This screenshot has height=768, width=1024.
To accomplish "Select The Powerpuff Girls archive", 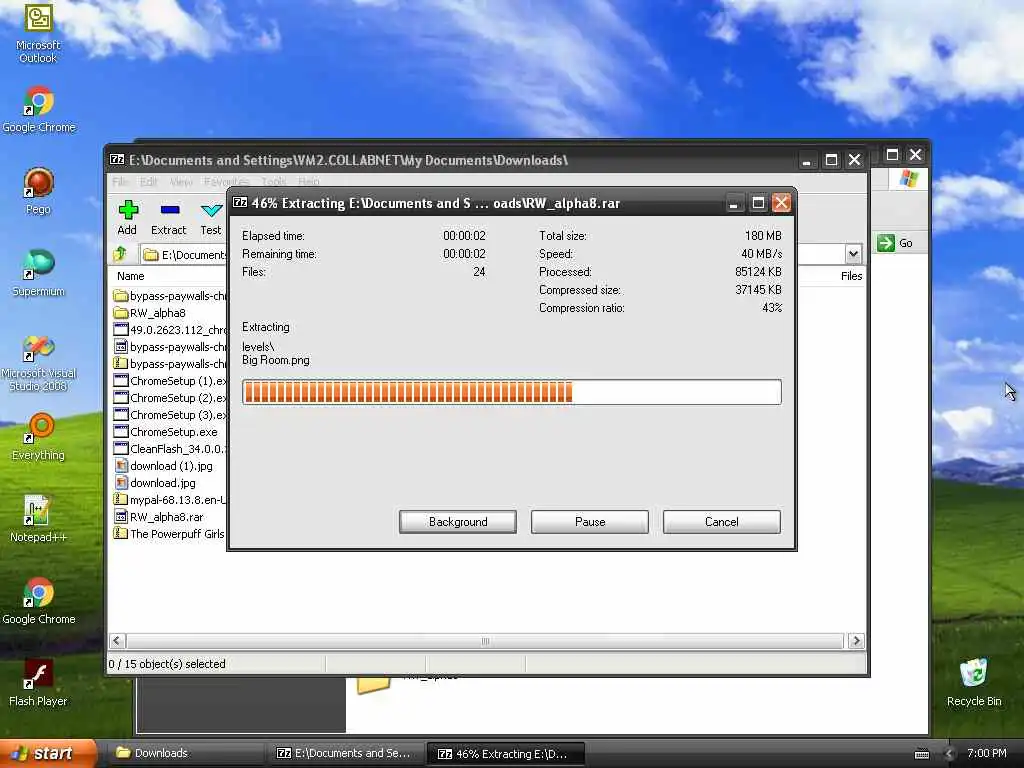I will [170, 534].
